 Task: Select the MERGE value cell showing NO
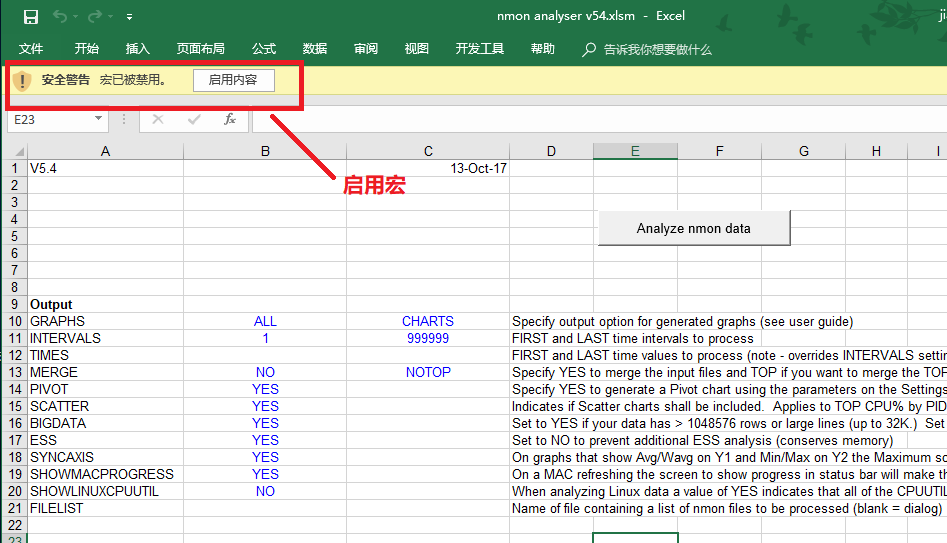point(265,372)
